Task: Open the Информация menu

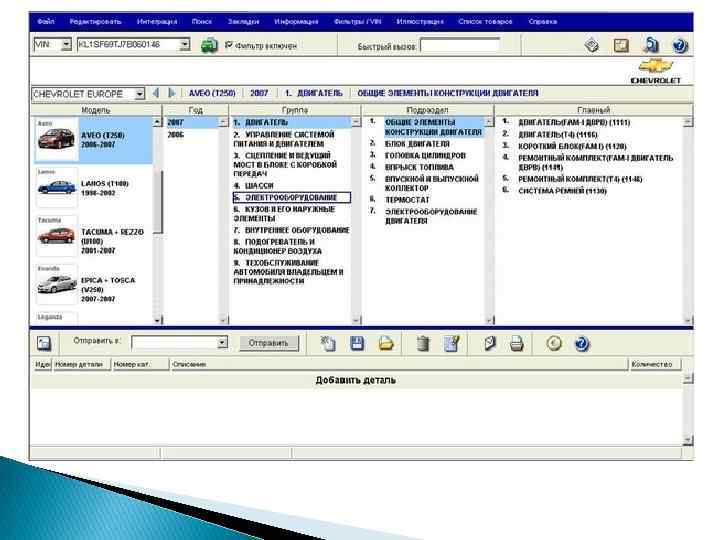Action: click(296, 22)
